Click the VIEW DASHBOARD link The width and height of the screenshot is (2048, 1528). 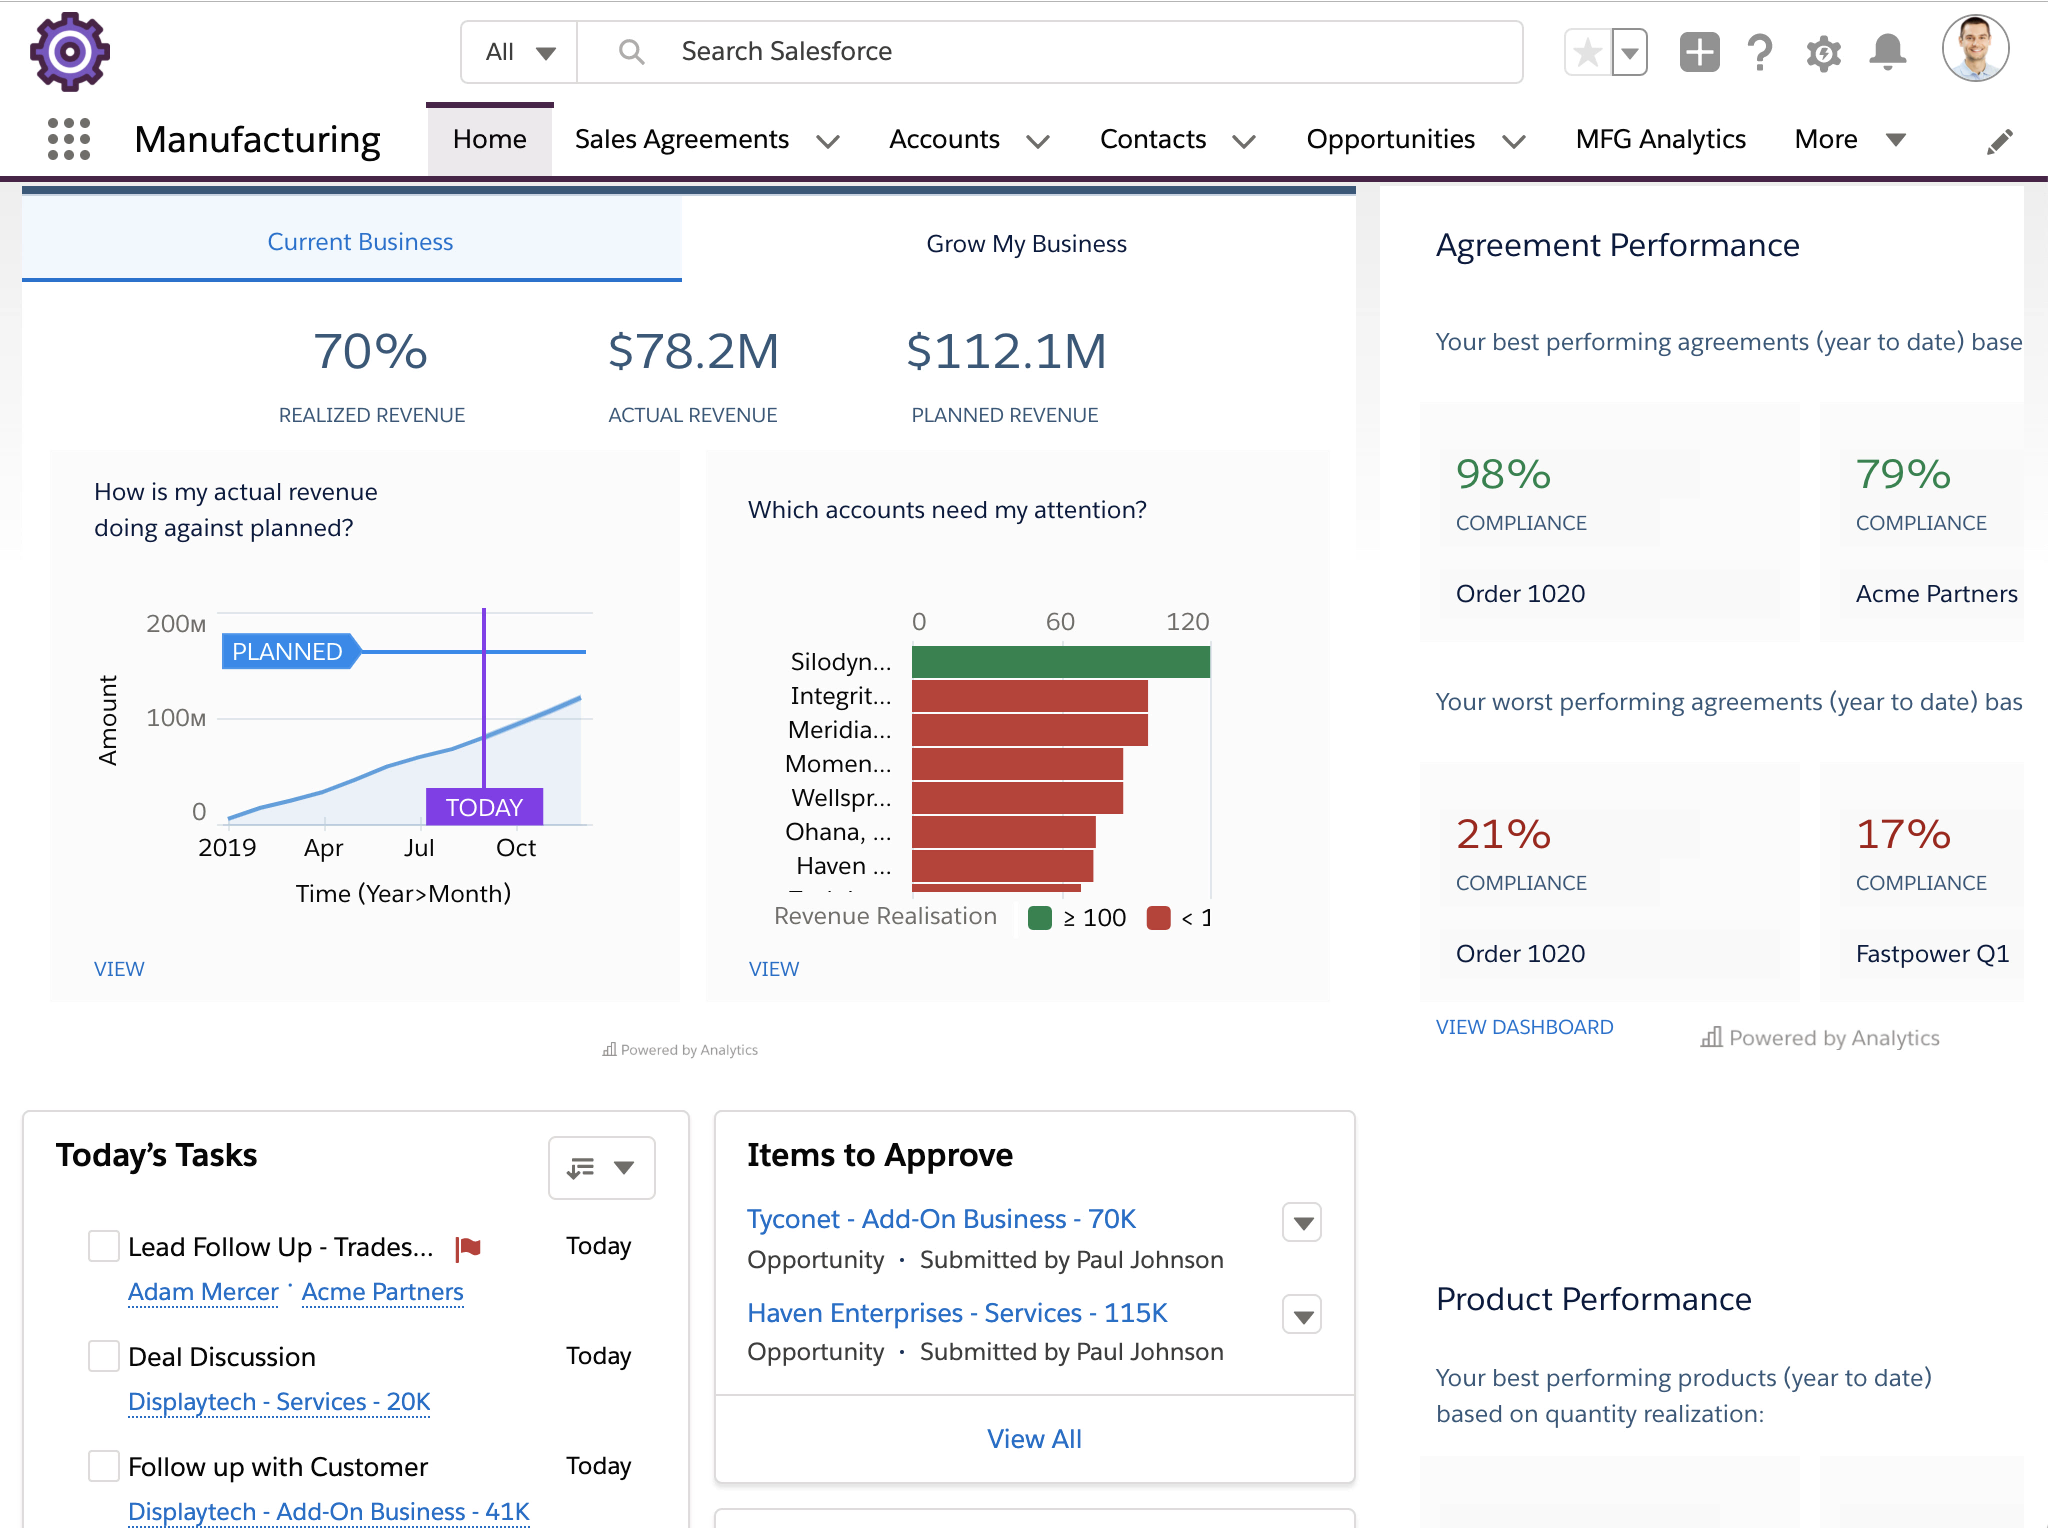pyautogui.click(x=1524, y=1027)
